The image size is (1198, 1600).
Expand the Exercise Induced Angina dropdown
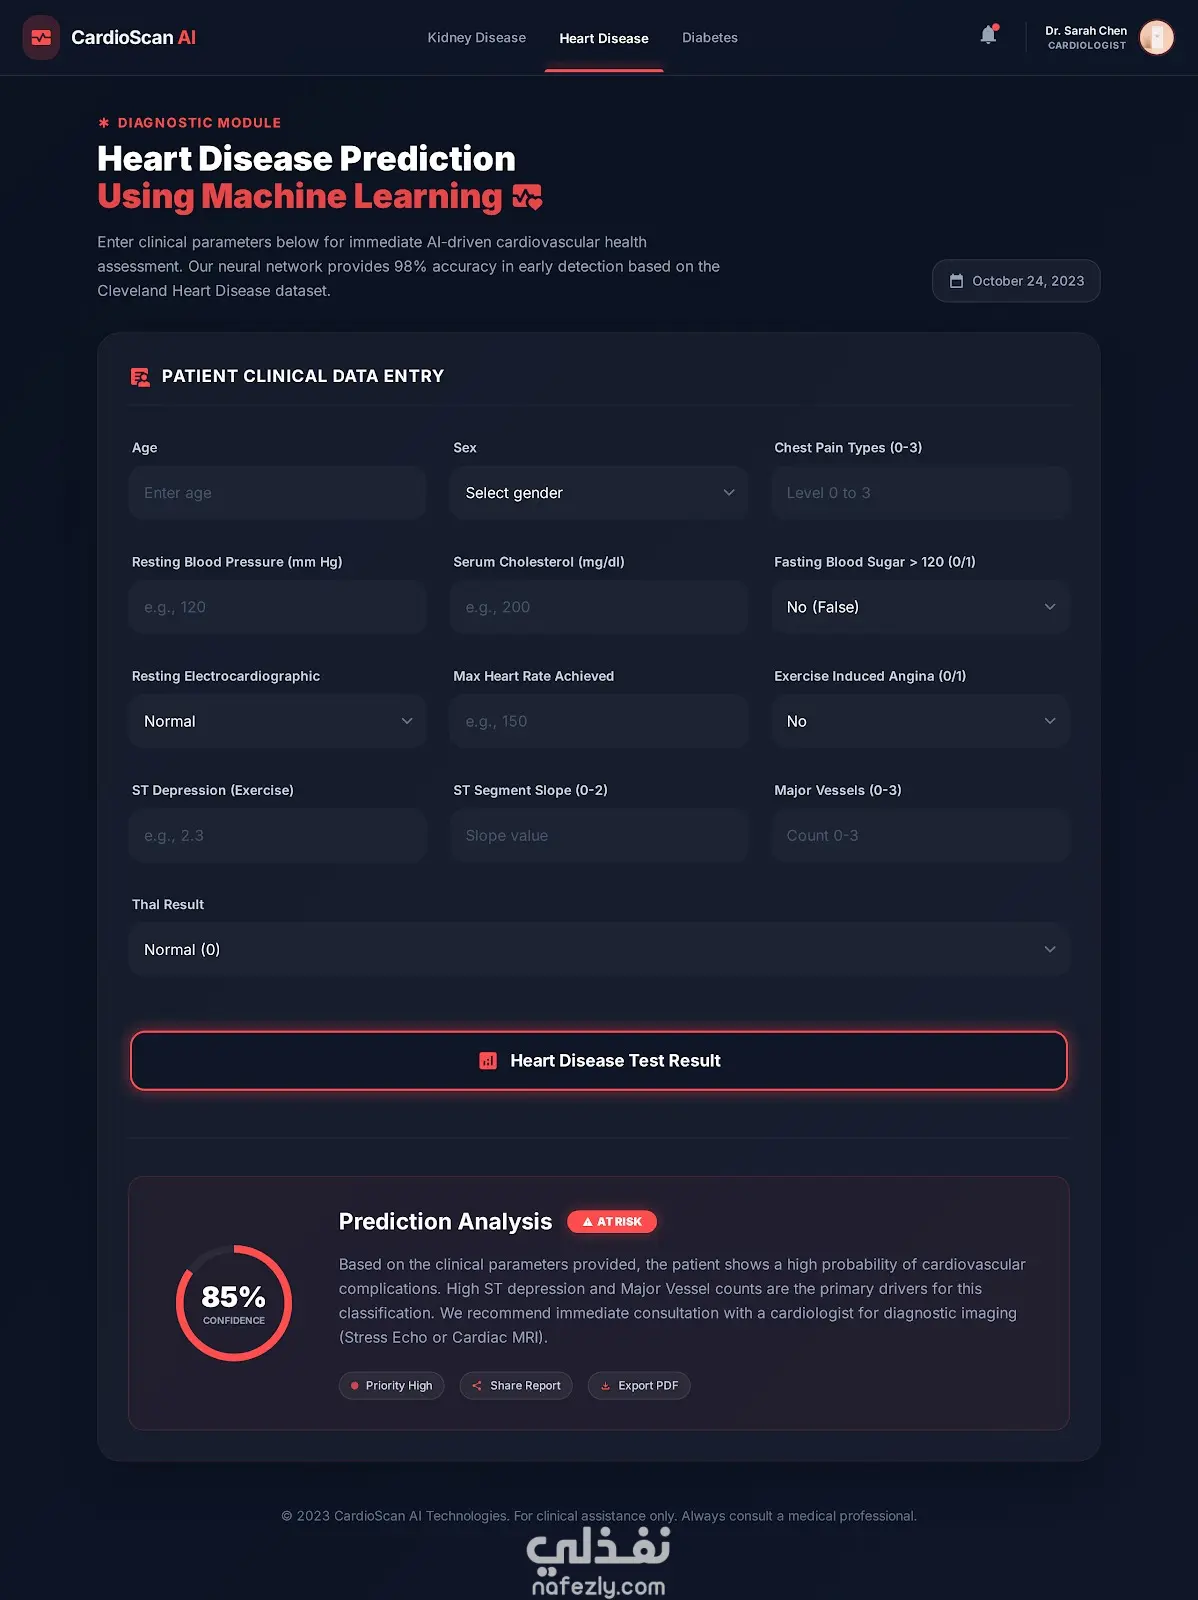[x=920, y=721]
